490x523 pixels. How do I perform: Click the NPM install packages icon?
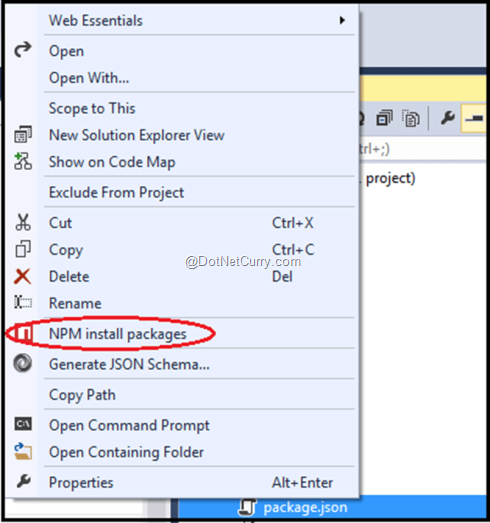point(24,333)
